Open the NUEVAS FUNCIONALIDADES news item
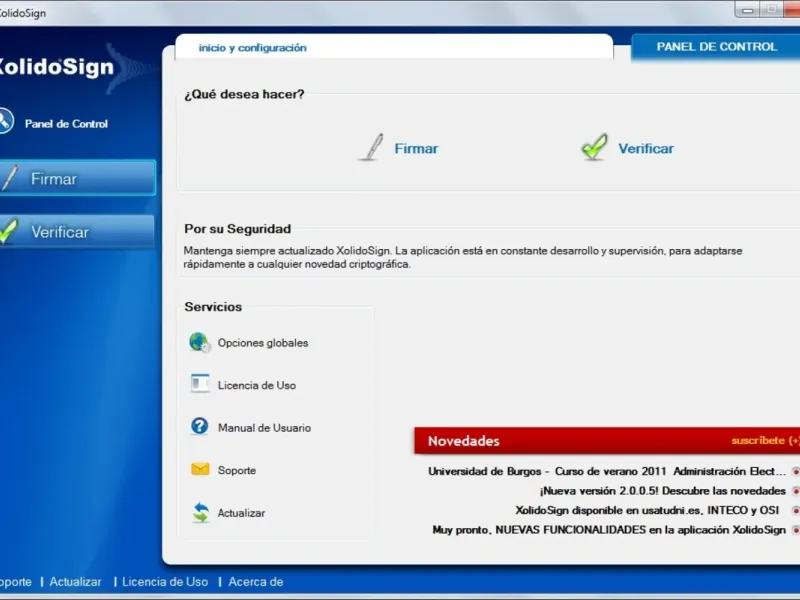This screenshot has height=600, width=800. point(609,530)
